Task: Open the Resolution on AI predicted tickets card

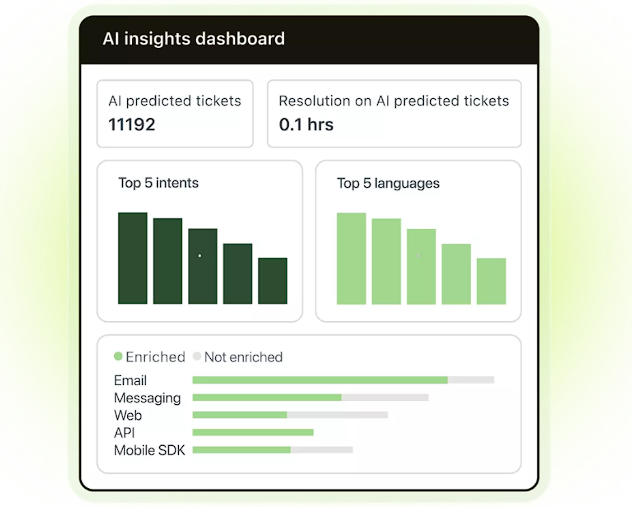Action: [394, 113]
